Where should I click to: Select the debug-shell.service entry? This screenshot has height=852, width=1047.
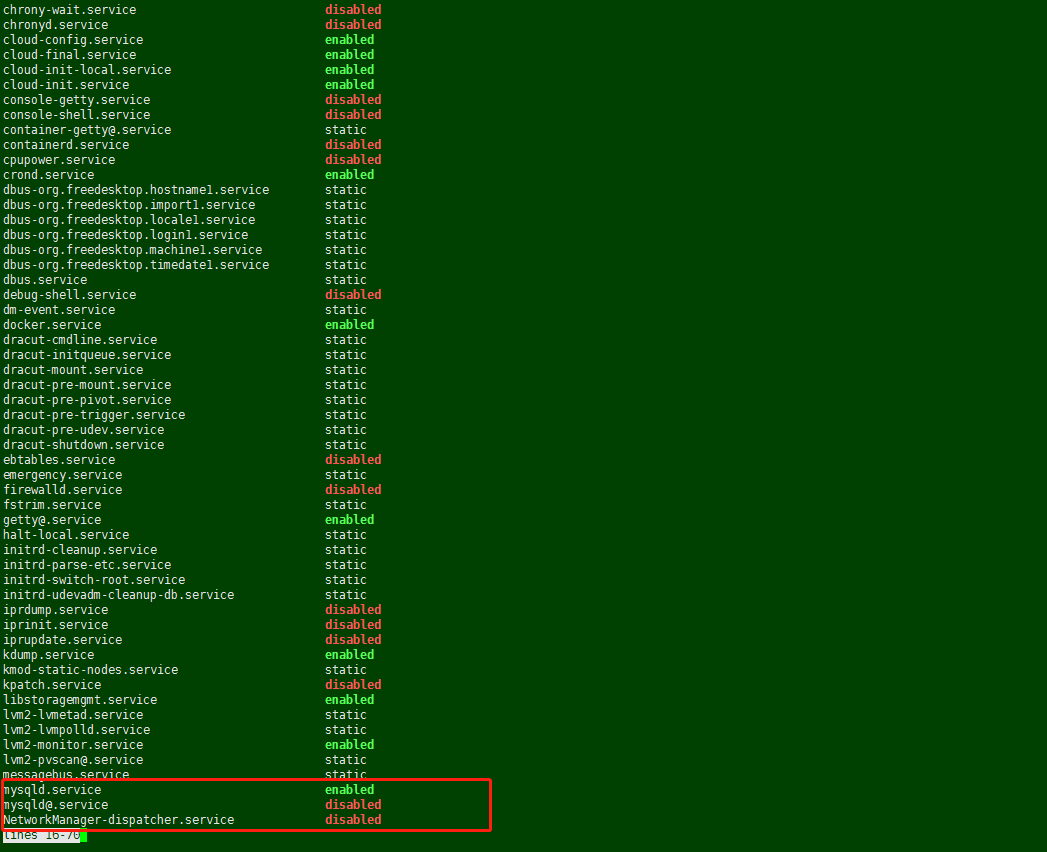[69, 294]
